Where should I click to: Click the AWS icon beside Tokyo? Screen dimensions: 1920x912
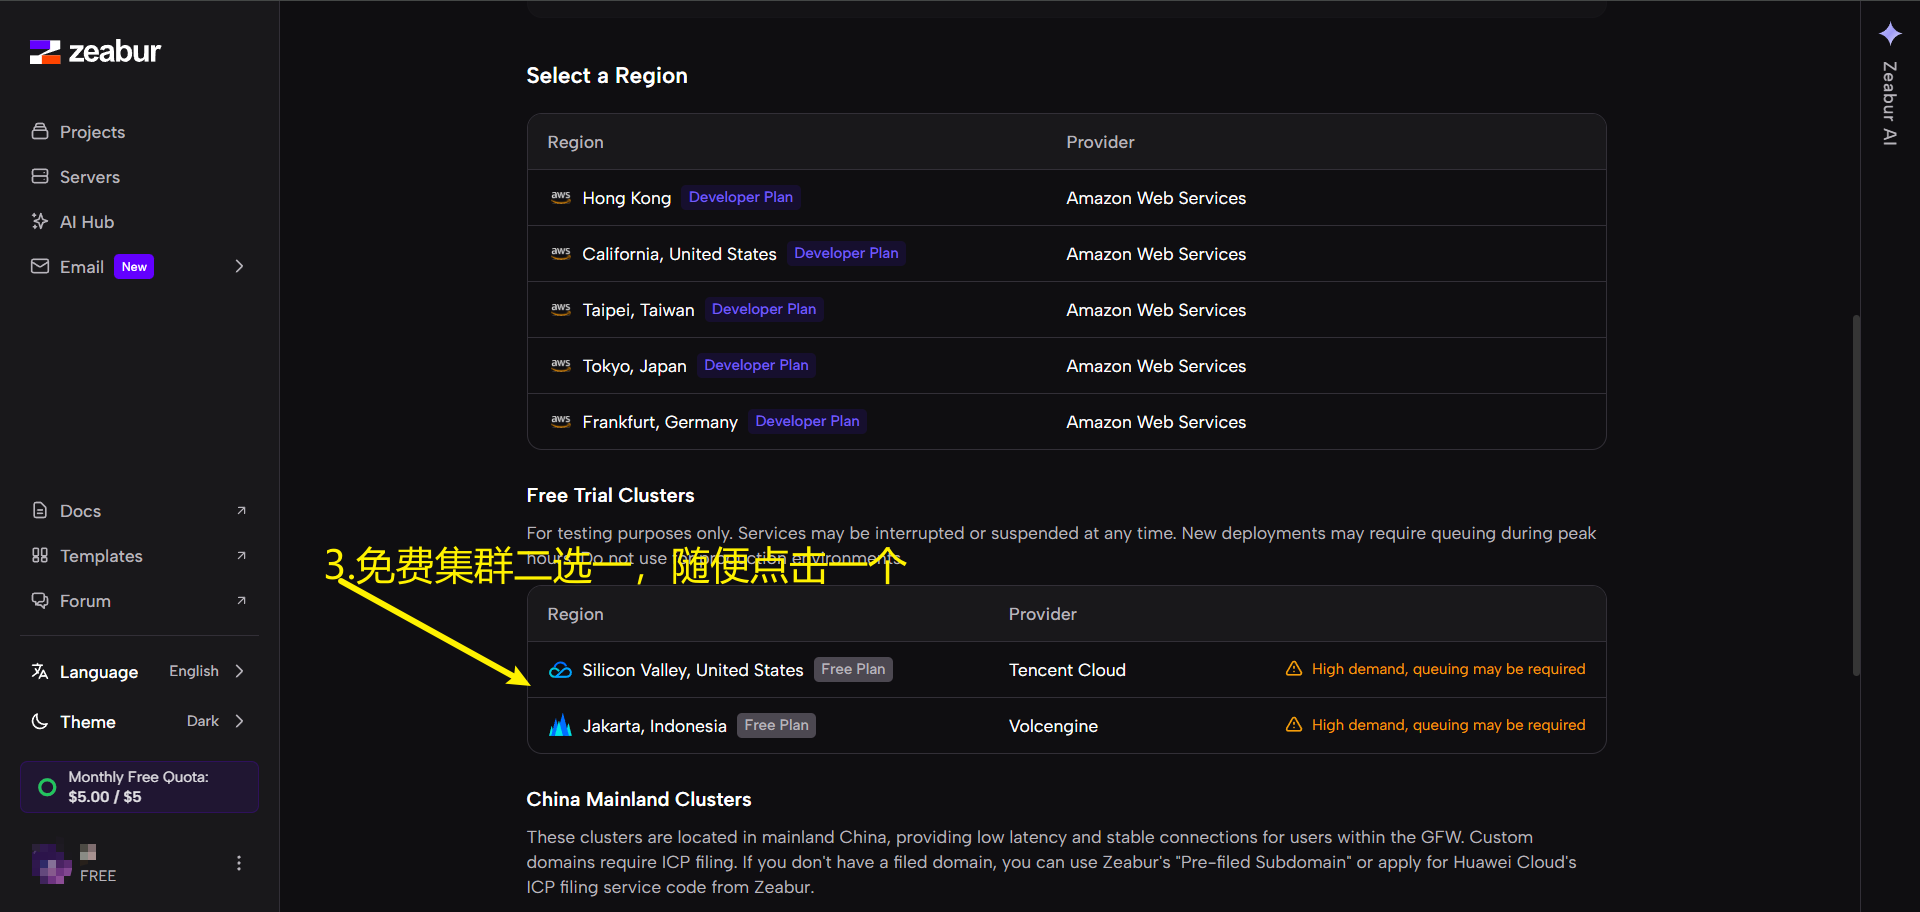pos(561,365)
